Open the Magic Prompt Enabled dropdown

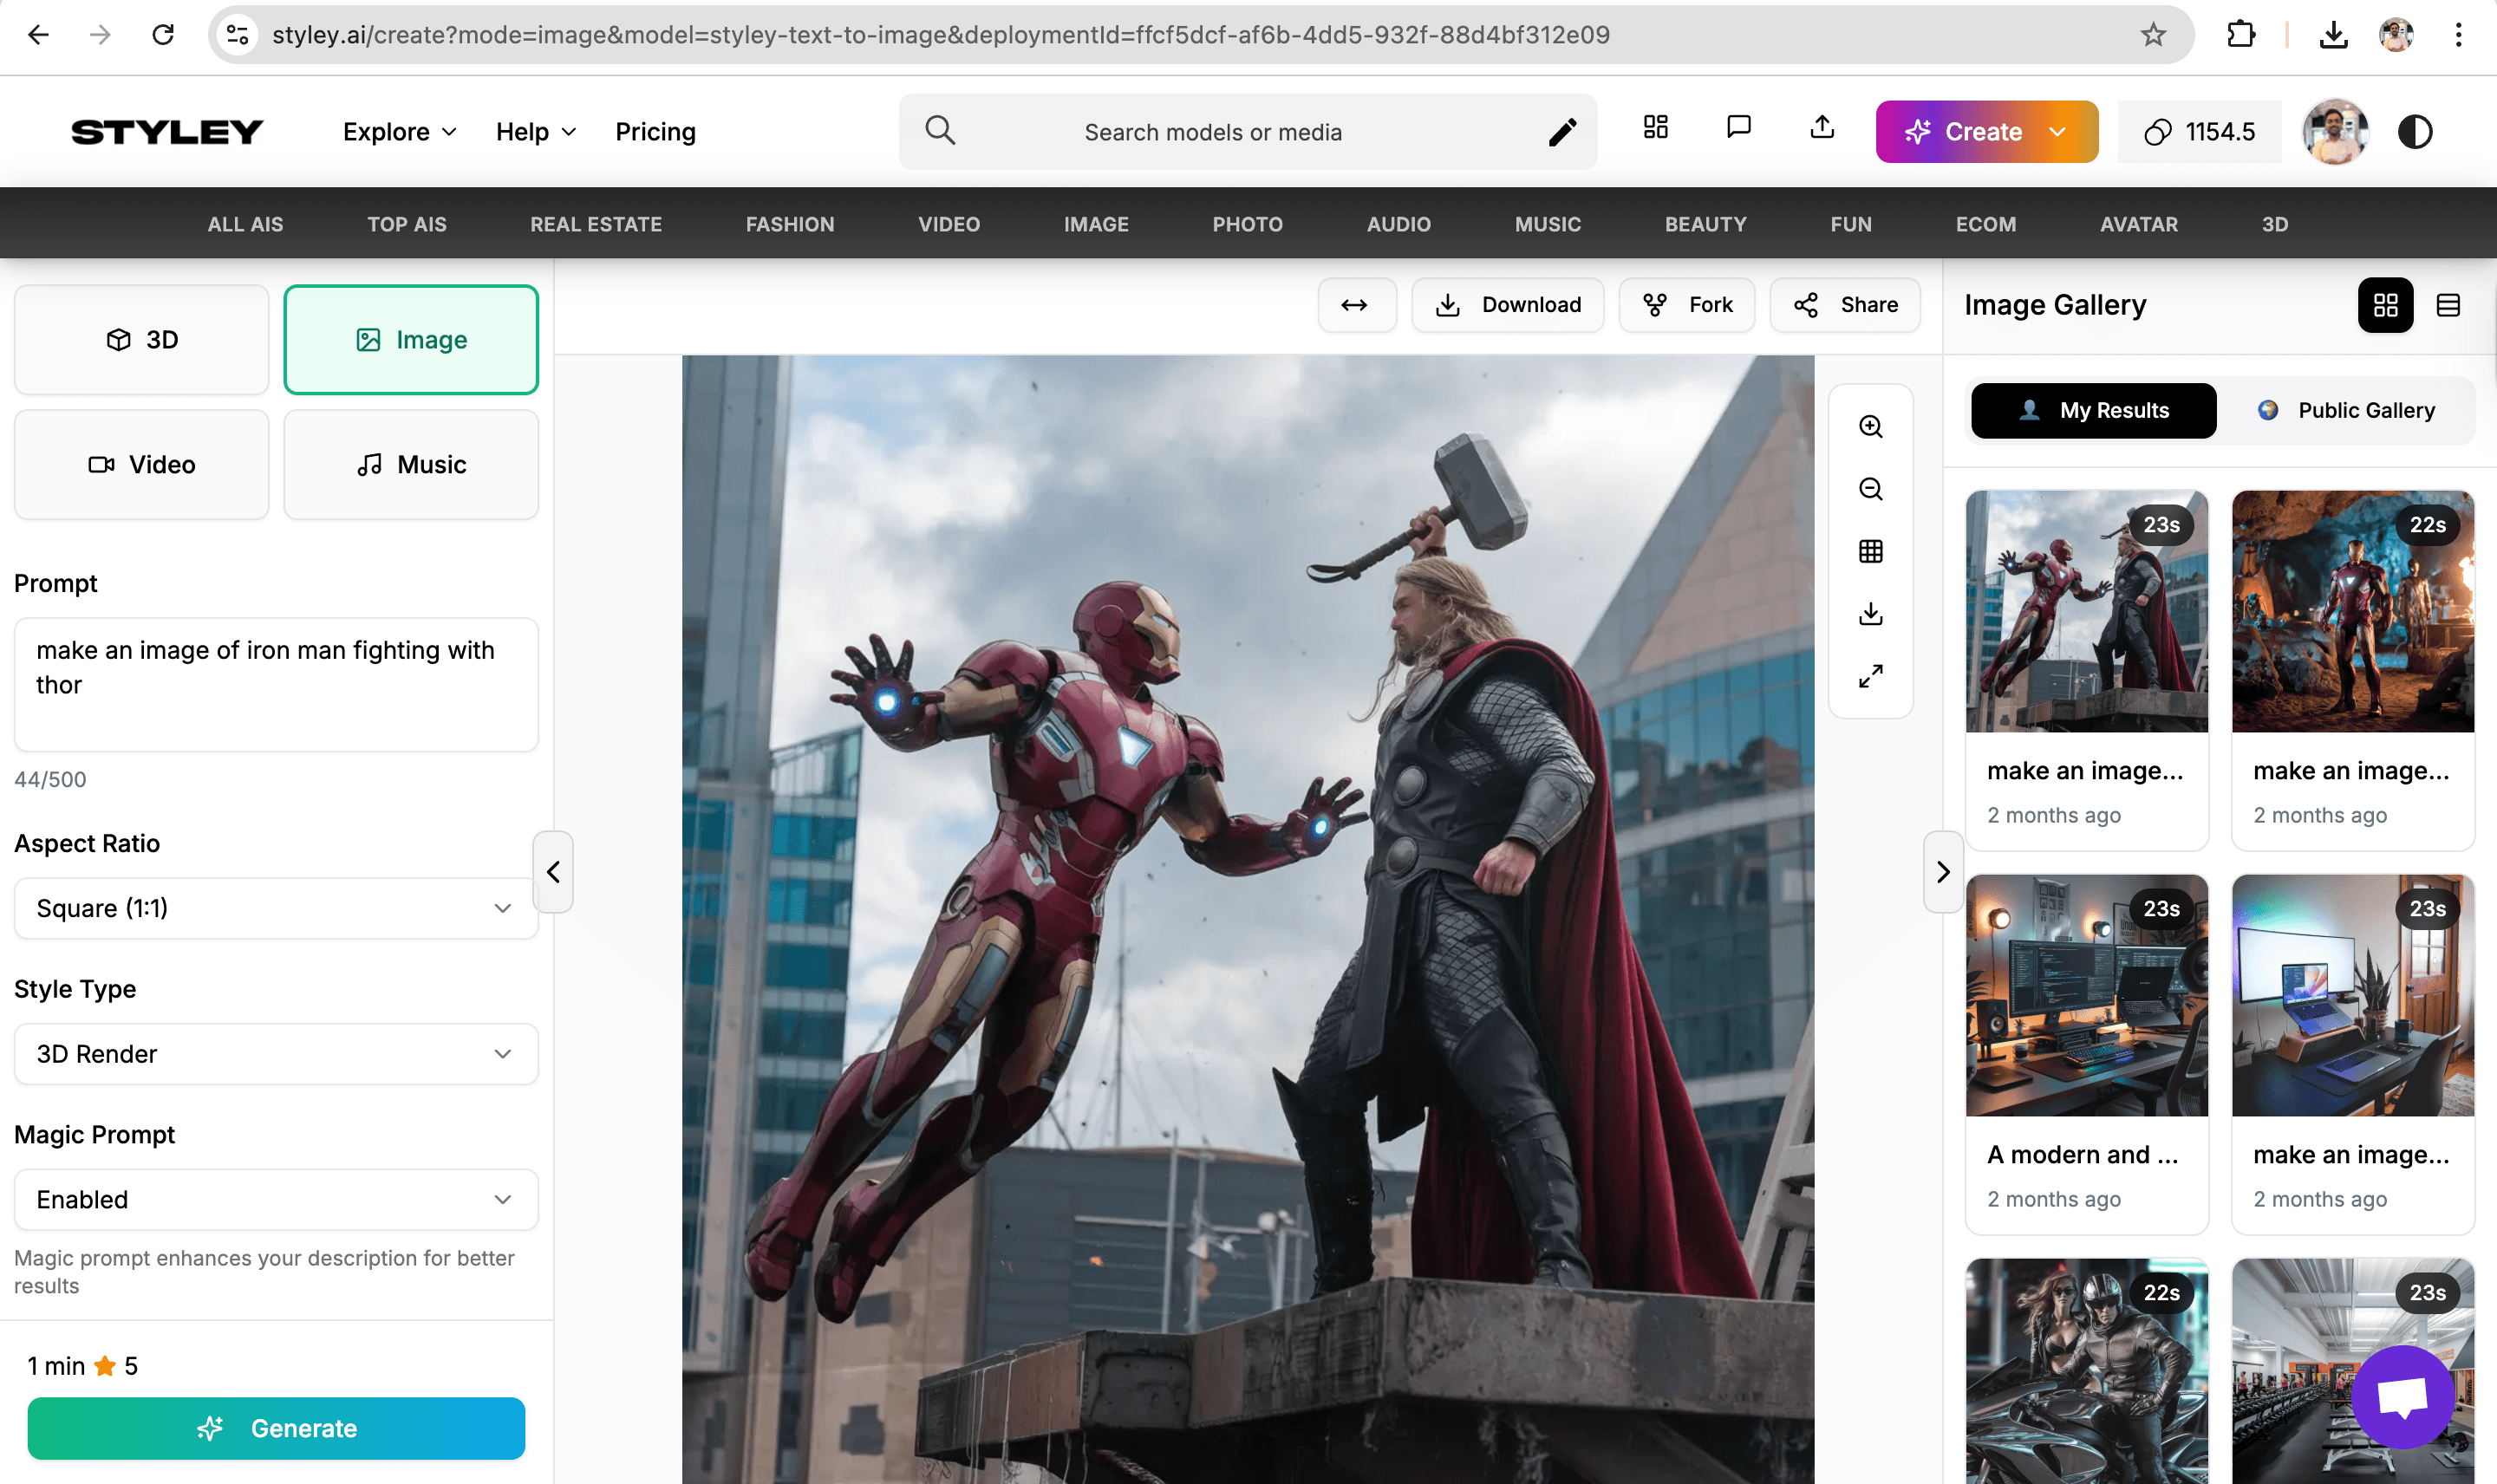click(x=276, y=1199)
